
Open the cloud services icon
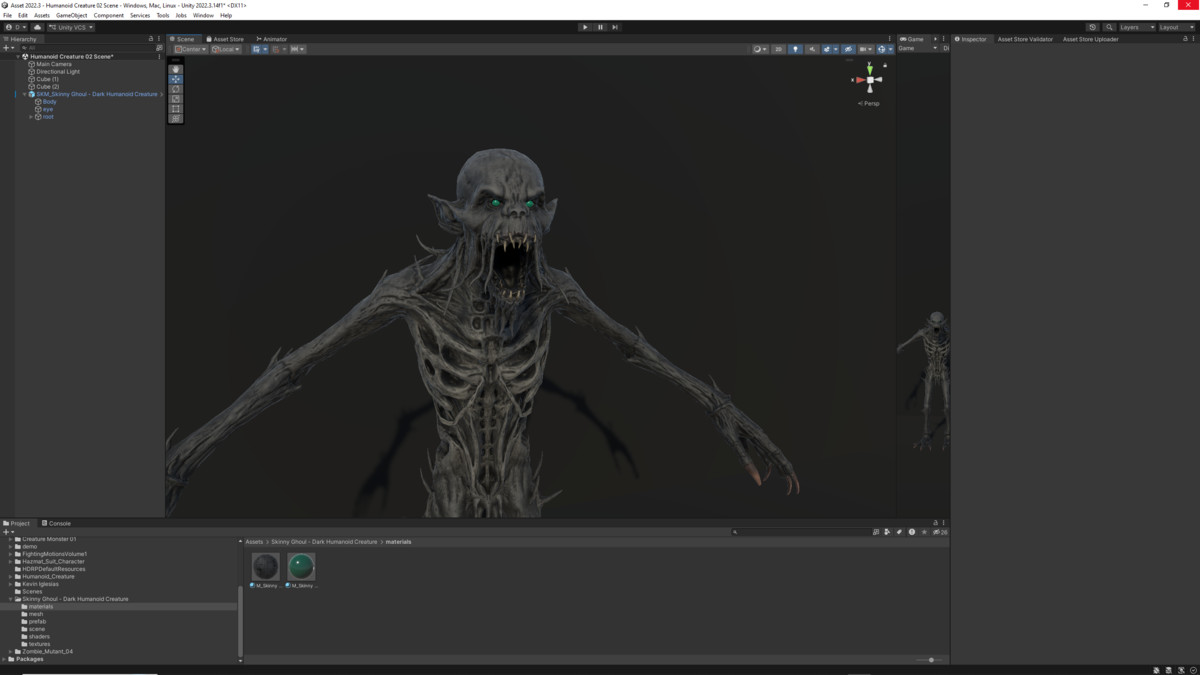(37, 27)
